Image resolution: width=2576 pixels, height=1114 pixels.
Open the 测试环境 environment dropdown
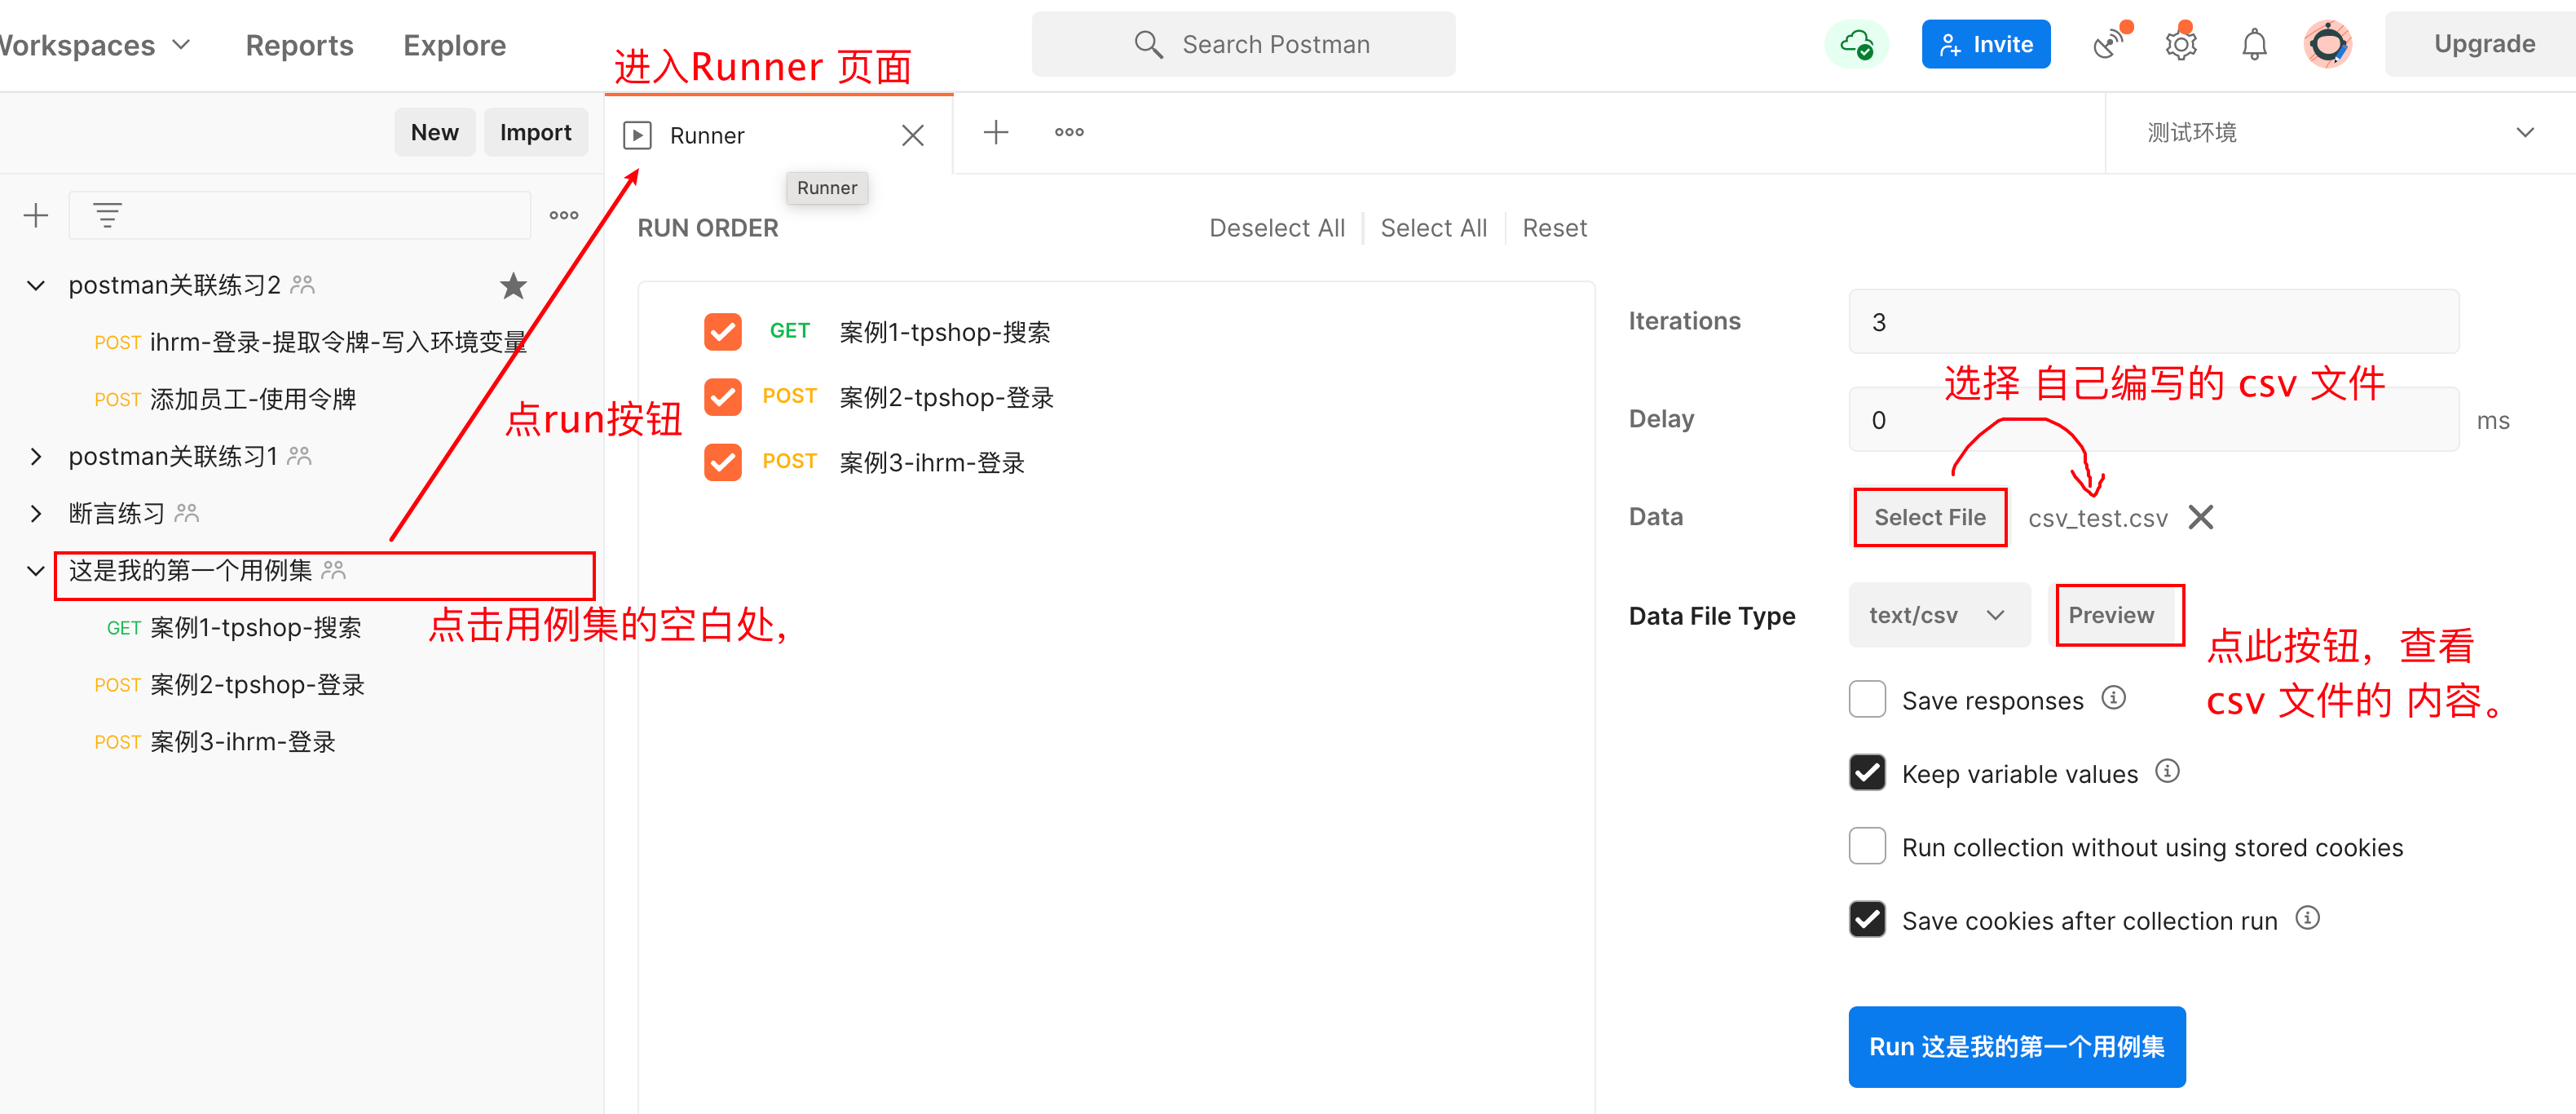click(2340, 133)
